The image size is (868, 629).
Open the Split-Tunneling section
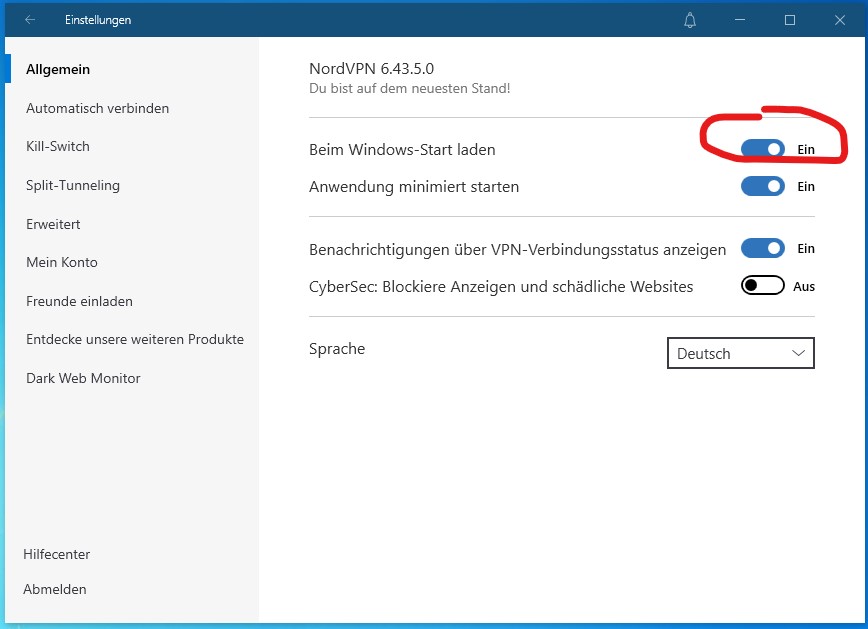(73, 185)
